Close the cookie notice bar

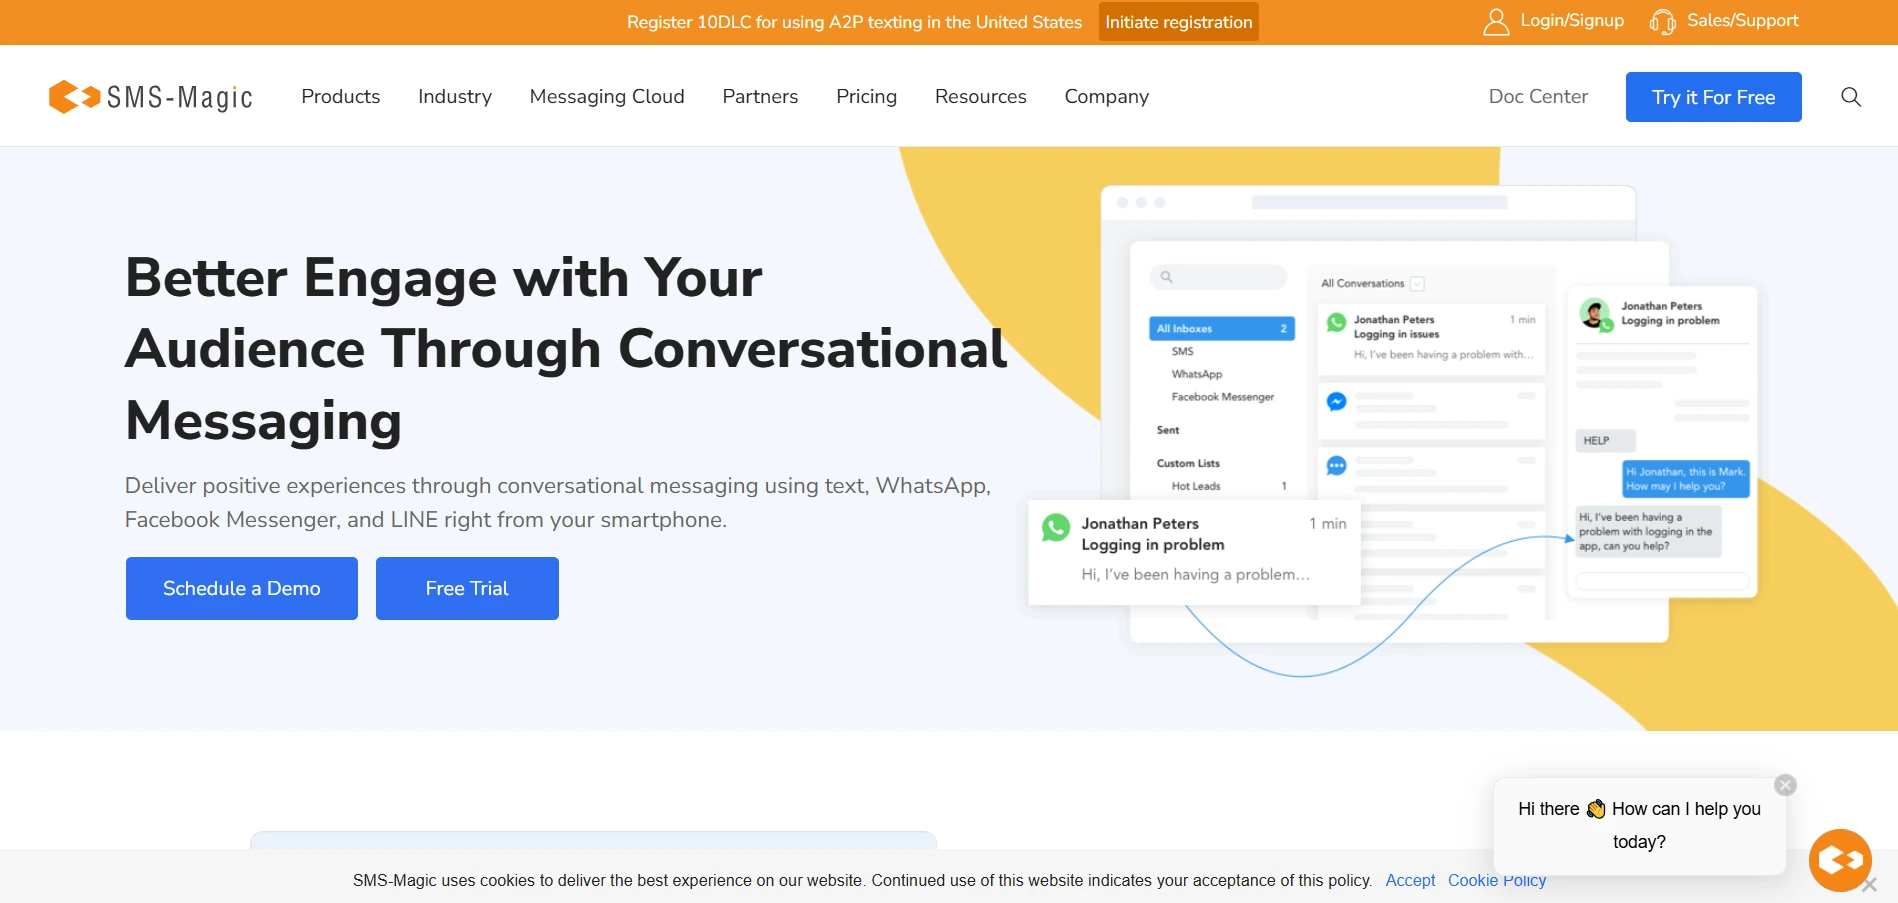click(1869, 885)
